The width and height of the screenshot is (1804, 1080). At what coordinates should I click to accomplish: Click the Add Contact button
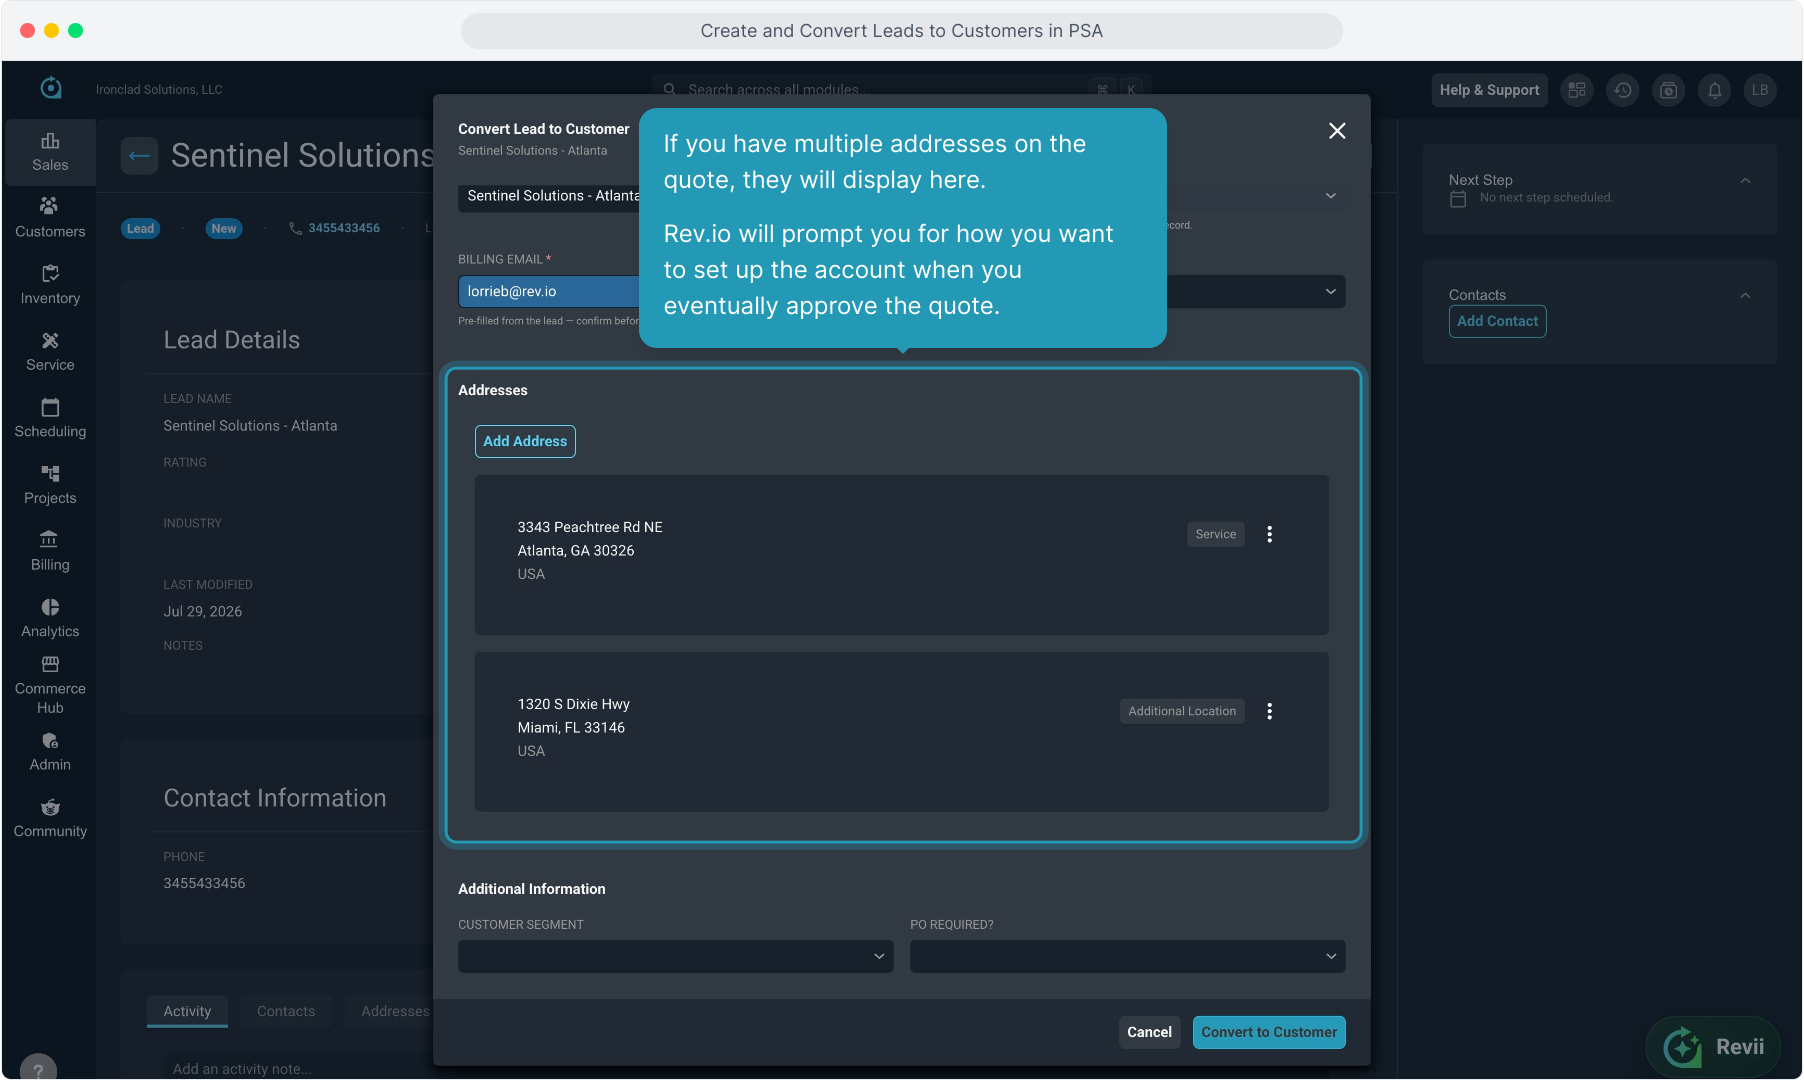[1497, 321]
